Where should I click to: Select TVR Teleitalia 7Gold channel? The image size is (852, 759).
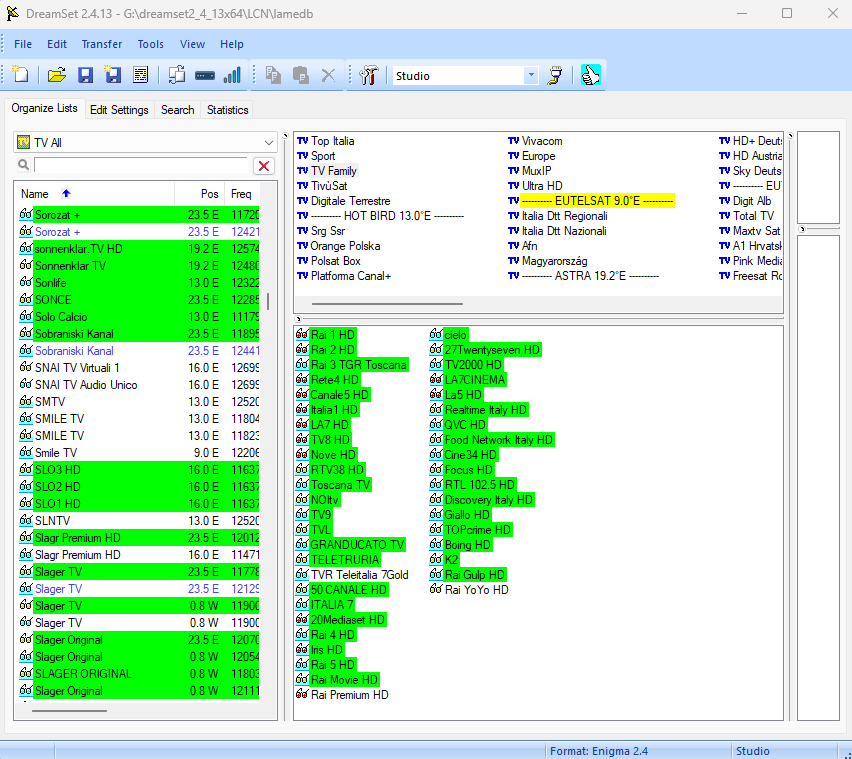[x=353, y=575]
